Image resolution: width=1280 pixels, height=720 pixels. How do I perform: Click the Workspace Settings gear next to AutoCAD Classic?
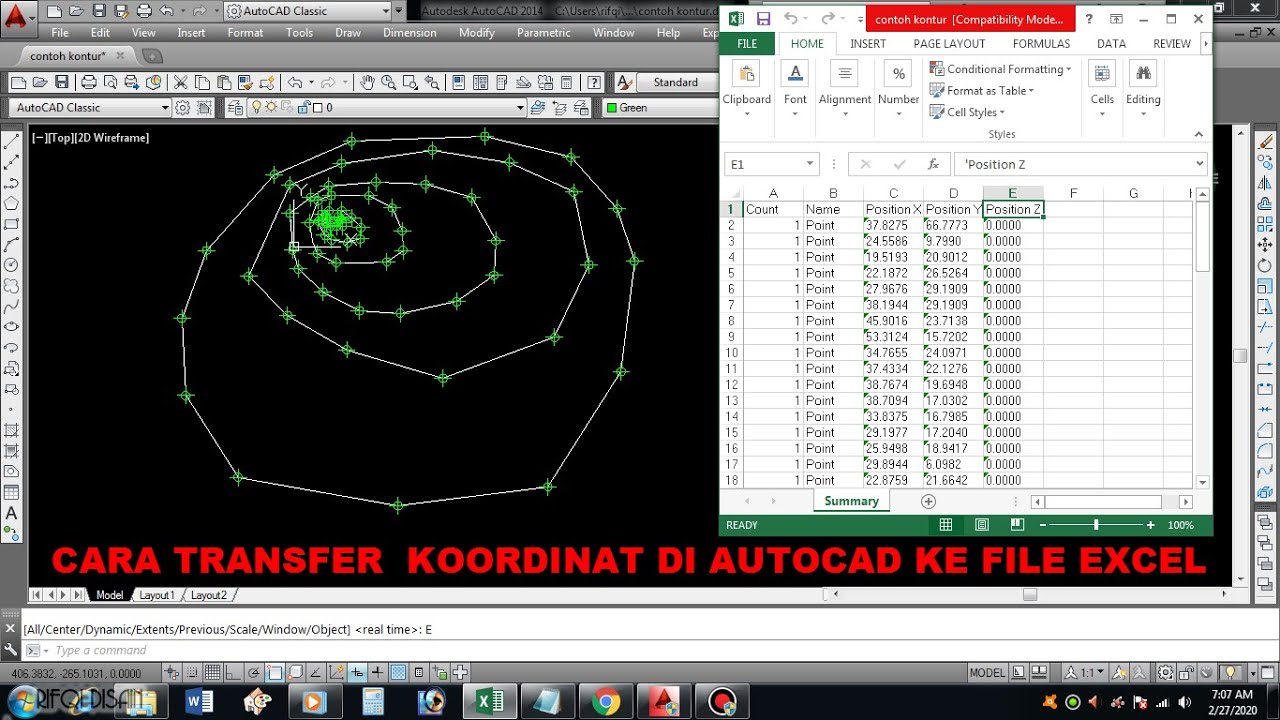[183, 107]
